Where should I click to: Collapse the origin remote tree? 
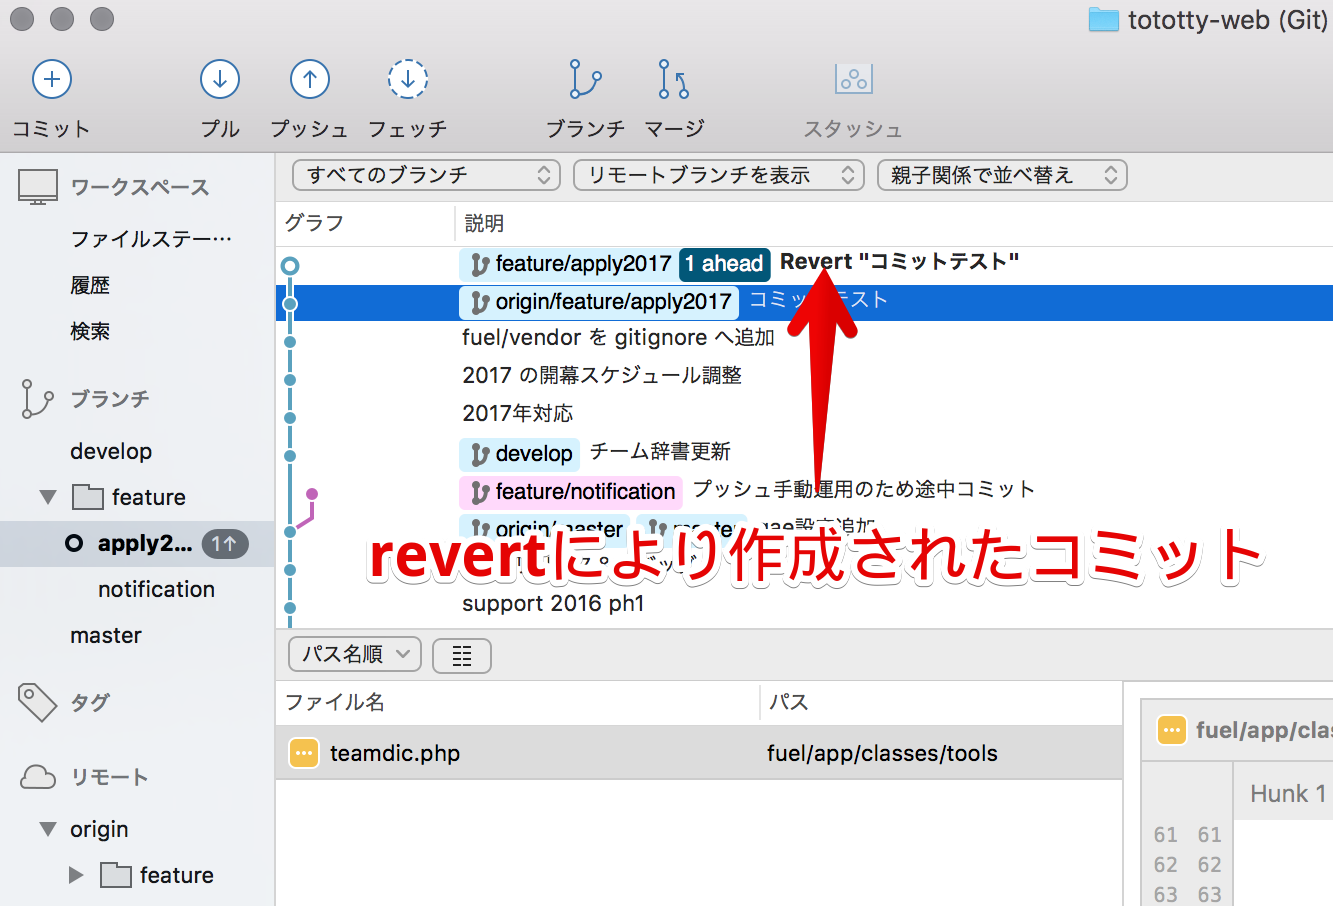tap(48, 829)
